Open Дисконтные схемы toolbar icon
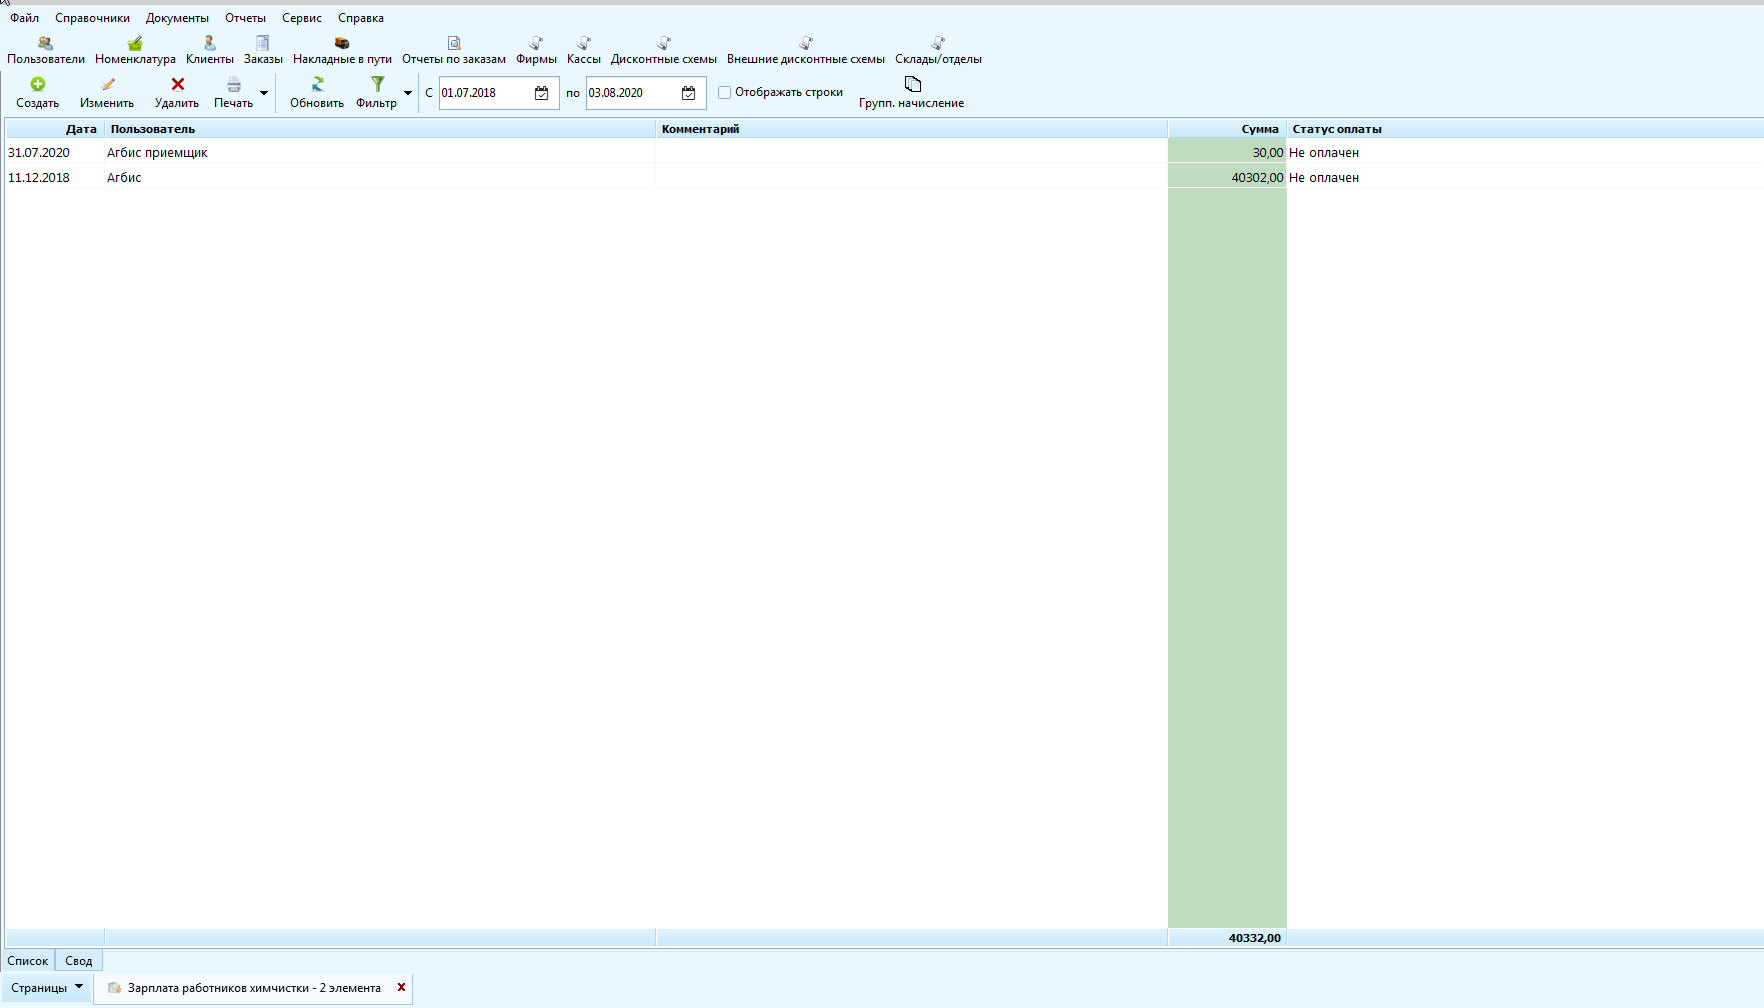The width and height of the screenshot is (1764, 1008). coord(664,43)
